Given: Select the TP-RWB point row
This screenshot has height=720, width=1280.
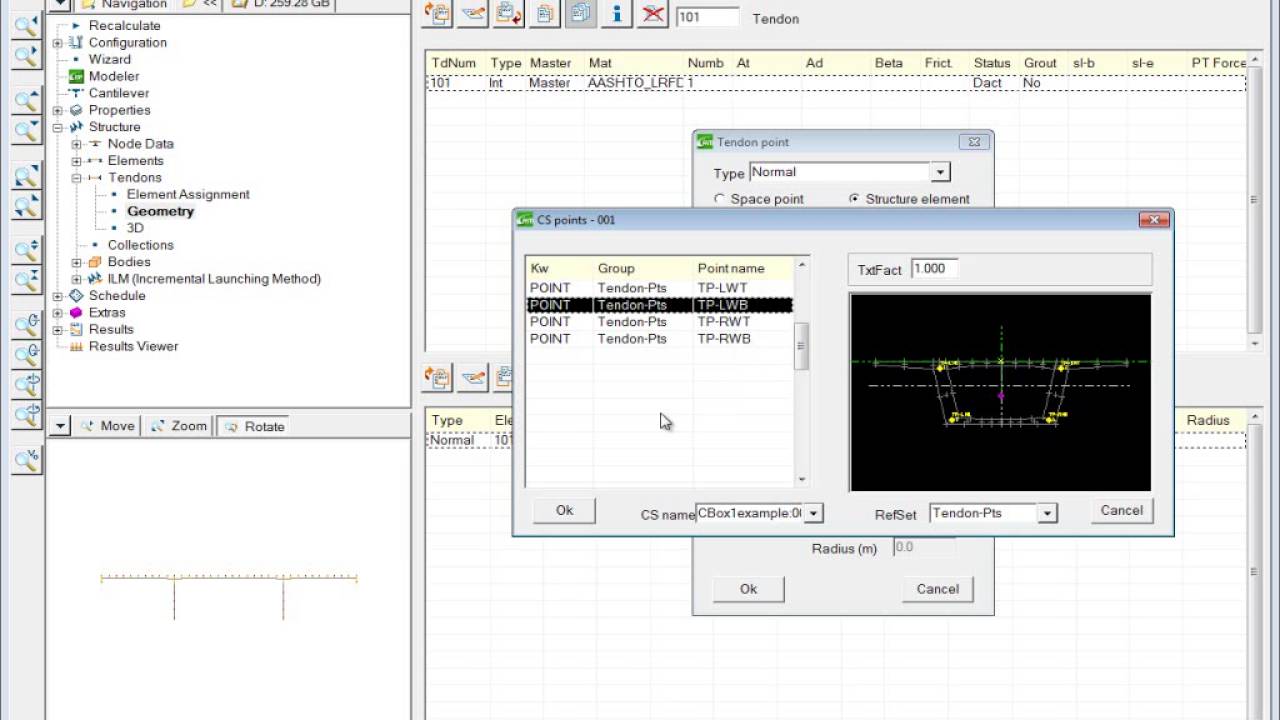Looking at the screenshot, I should tap(660, 339).
